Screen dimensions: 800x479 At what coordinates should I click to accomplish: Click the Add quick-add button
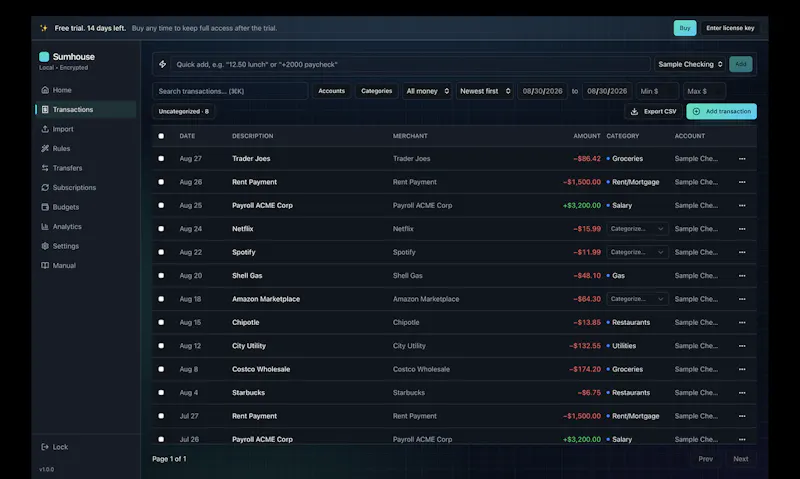741,64
